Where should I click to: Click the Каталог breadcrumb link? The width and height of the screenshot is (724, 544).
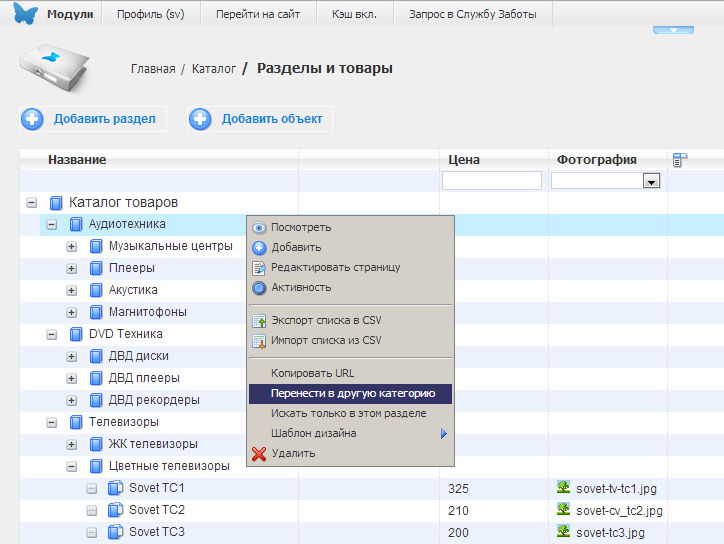(213, 69)
